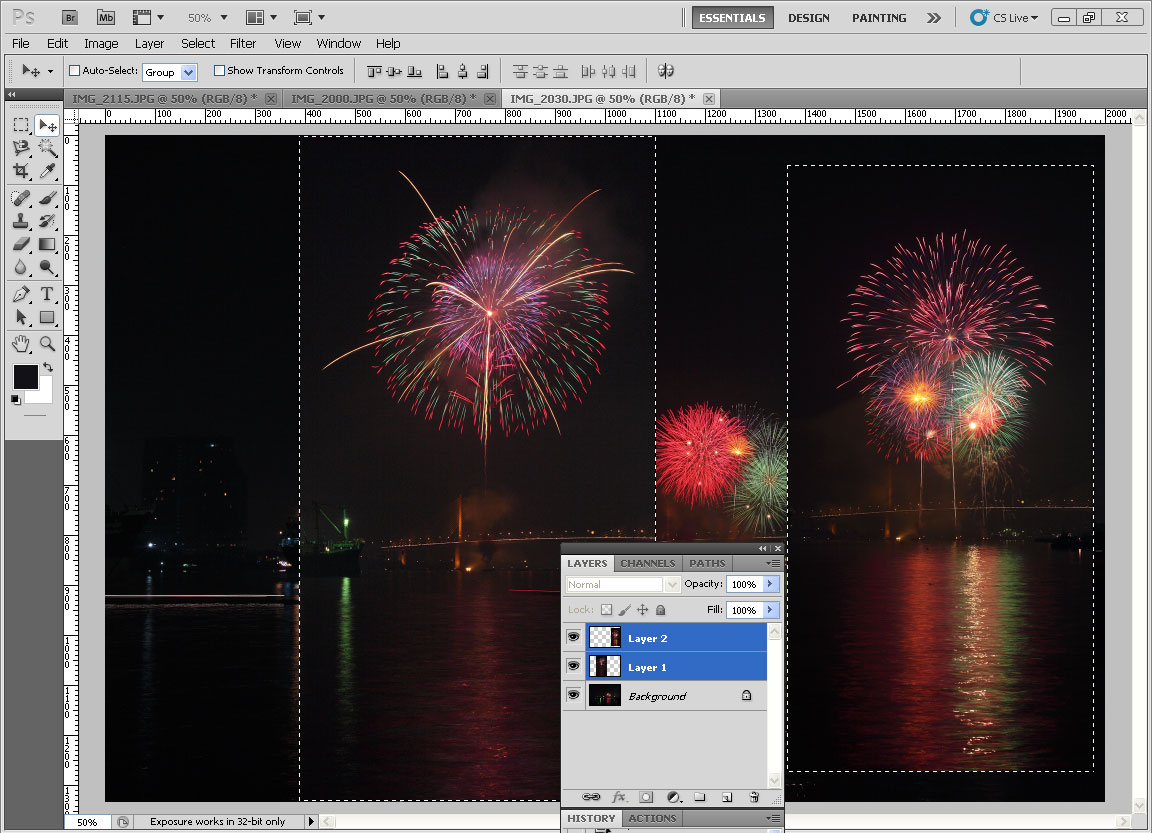Click the delete layer trash icon

point(754,797)
